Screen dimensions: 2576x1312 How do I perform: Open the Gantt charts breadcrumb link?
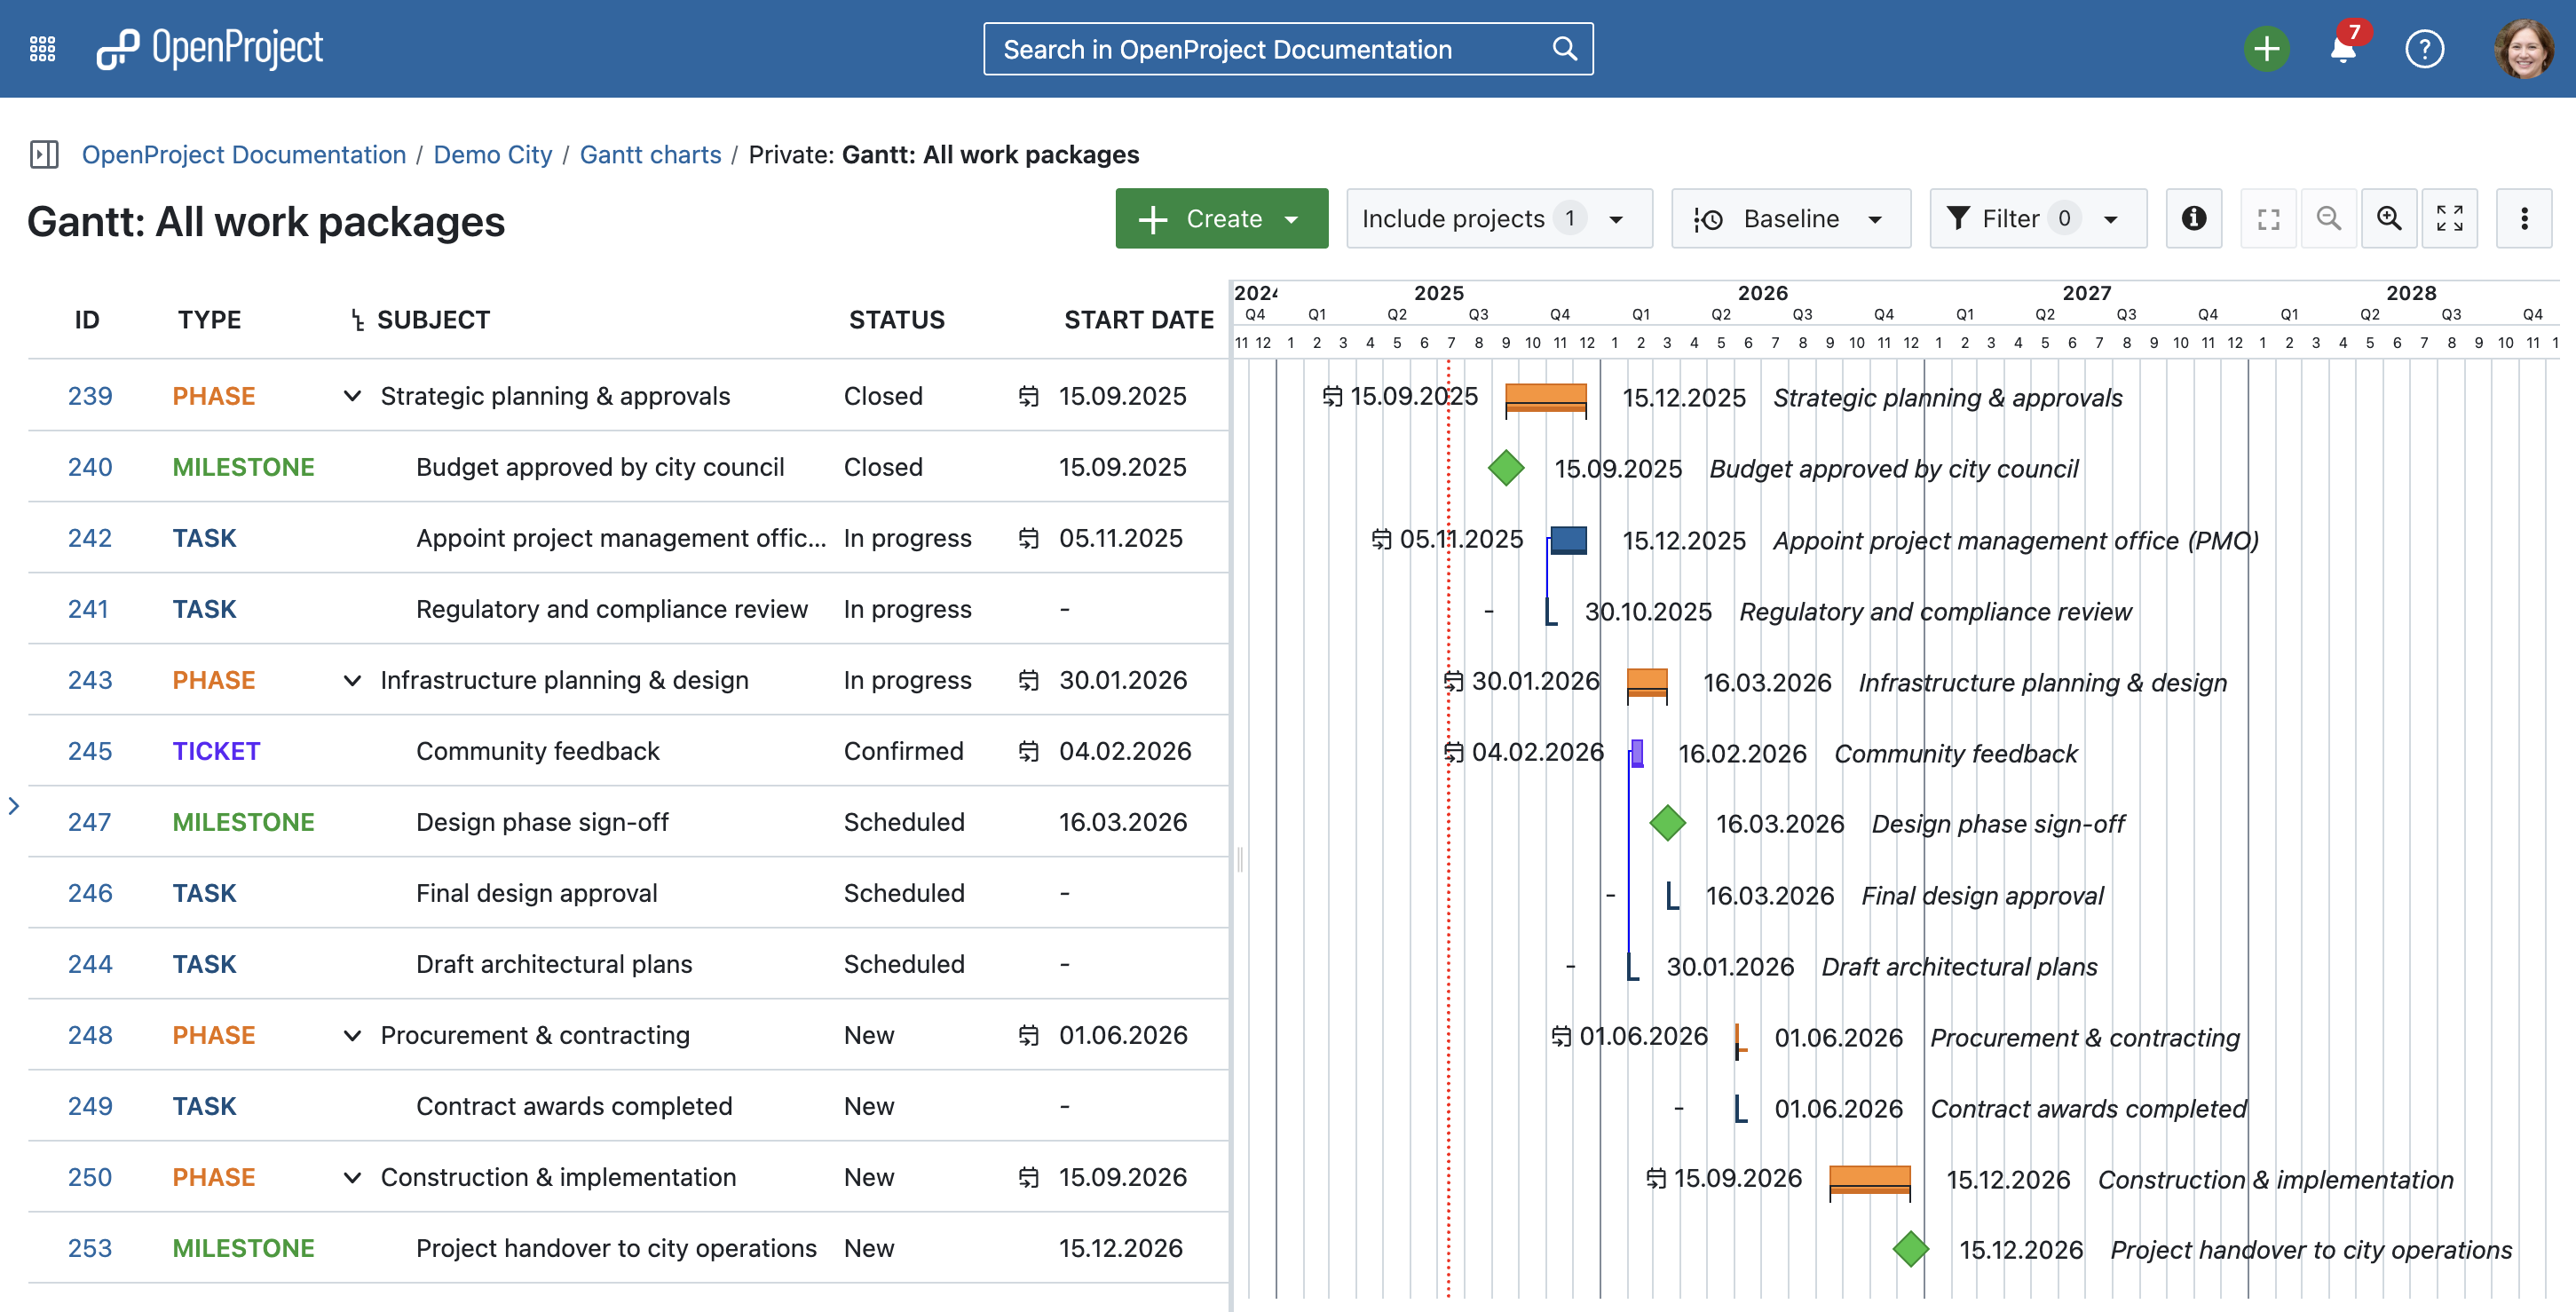point(650,154)
